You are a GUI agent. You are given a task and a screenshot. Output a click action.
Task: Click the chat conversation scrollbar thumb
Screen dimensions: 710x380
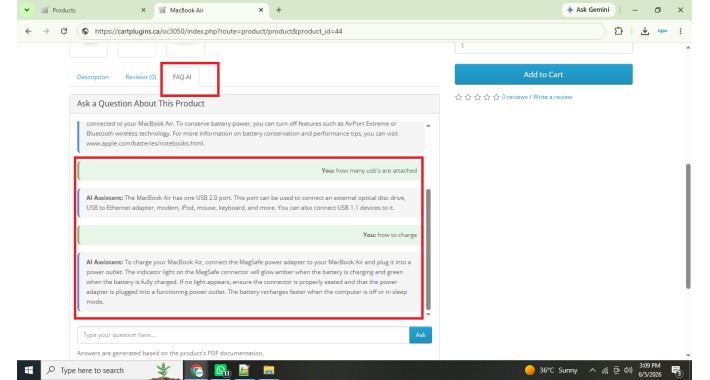pyautogui.click(x=428, y=249)
